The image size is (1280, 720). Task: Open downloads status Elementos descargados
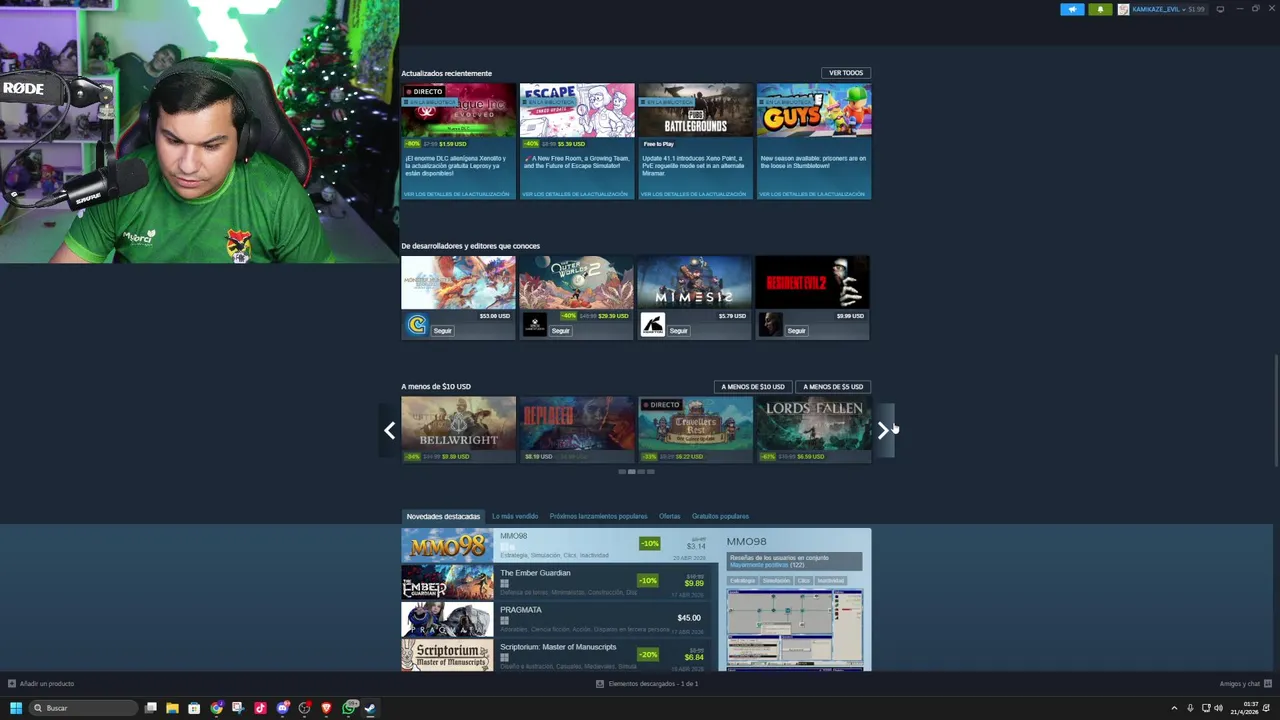[x=647, y=684]
